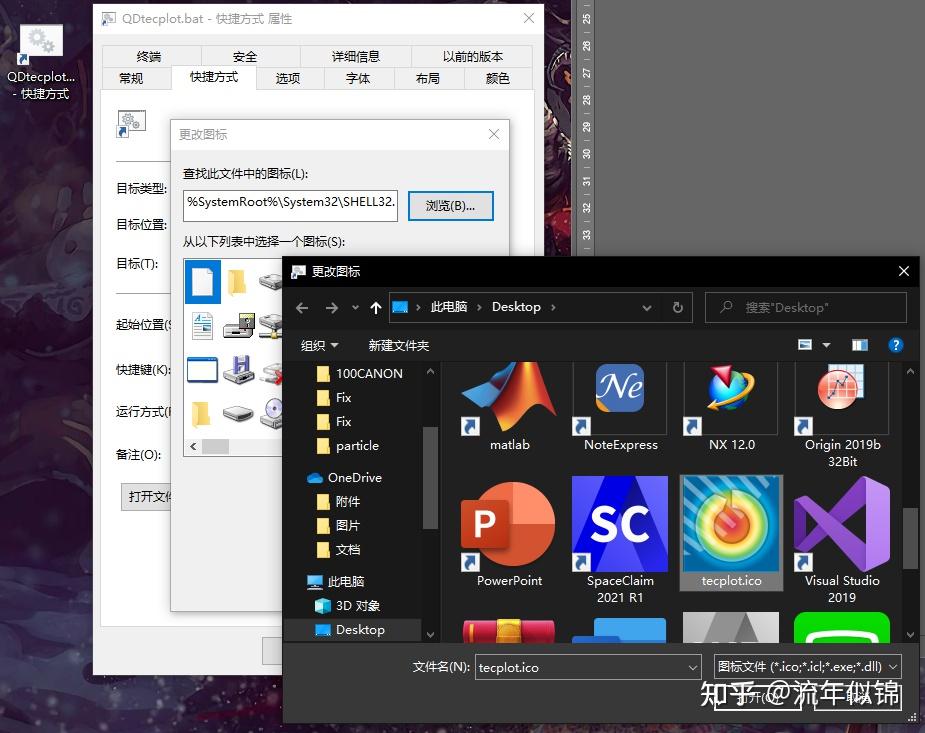Image resolution: width=925 pixels, height=733 pixels.
Task: Click the 新建文件夹 button
Action: click(398, 344)
